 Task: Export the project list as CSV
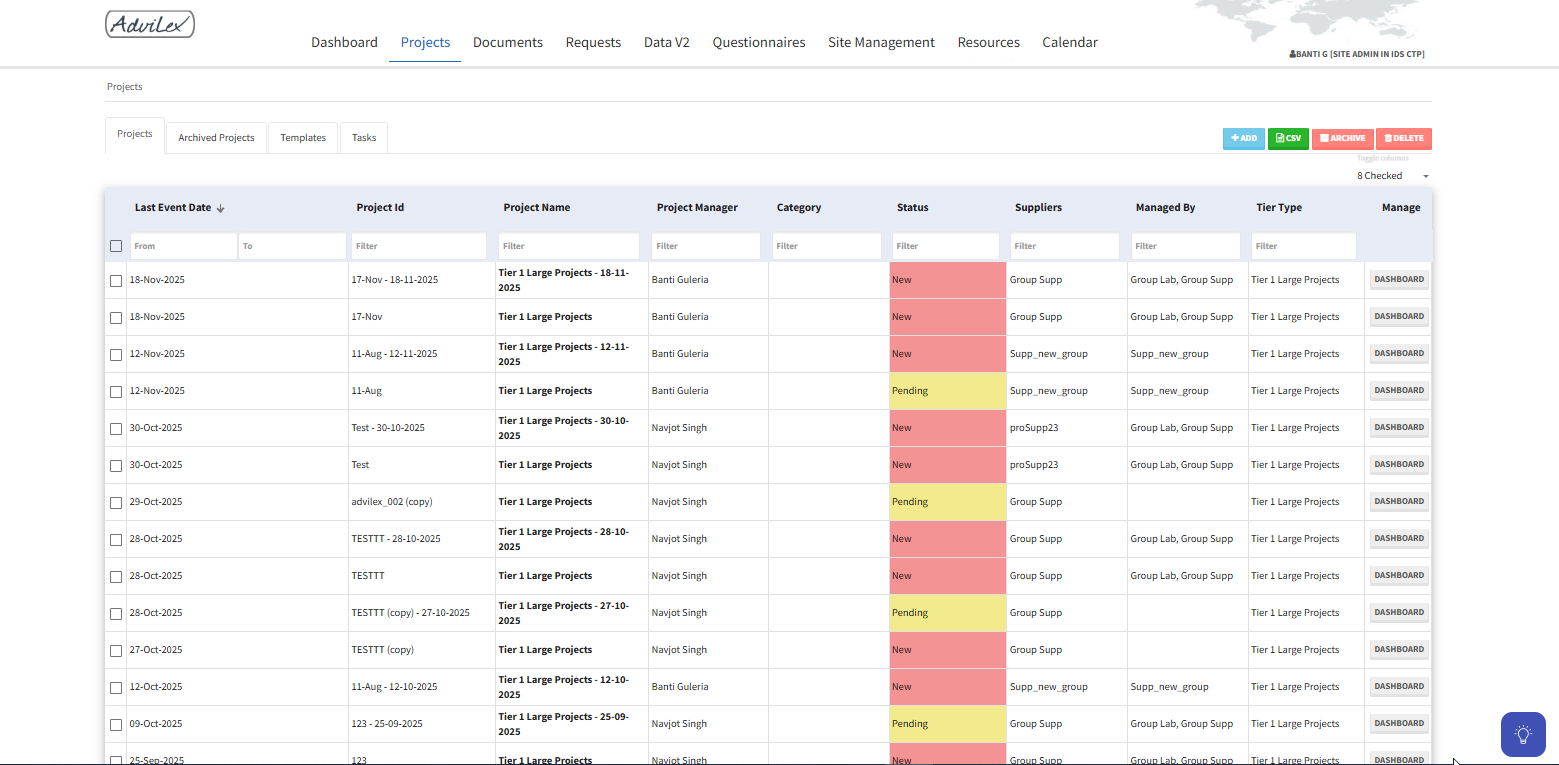(1288, 139)
